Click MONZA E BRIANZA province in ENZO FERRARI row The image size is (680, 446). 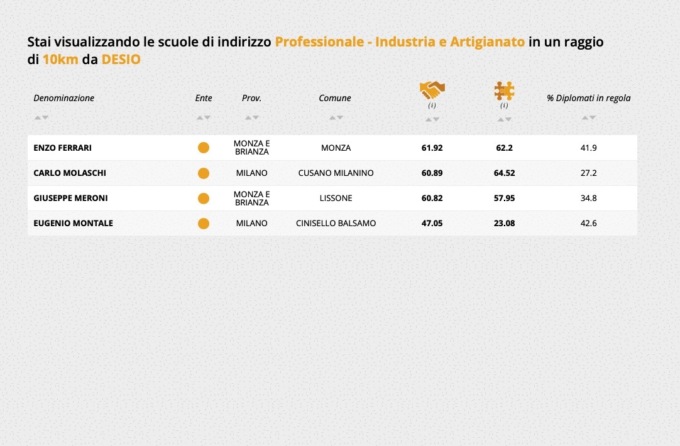(x=252, y=148)
